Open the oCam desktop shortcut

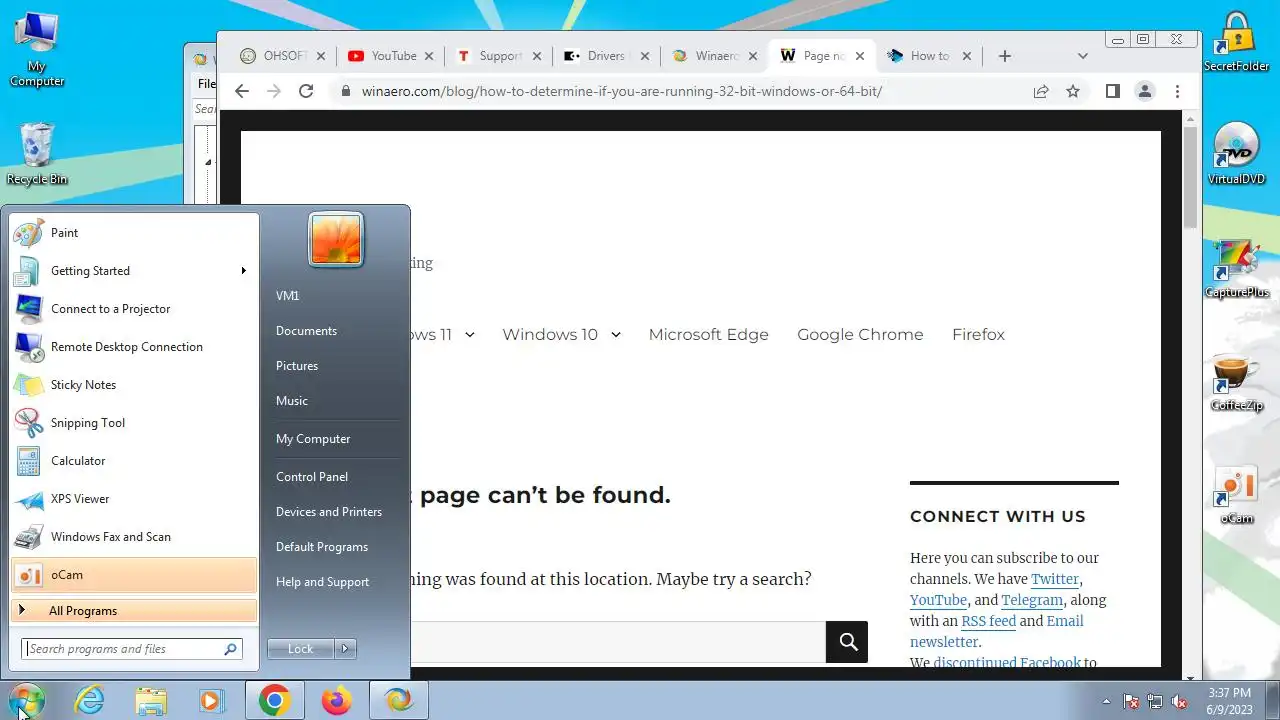tap(1237, 495)
